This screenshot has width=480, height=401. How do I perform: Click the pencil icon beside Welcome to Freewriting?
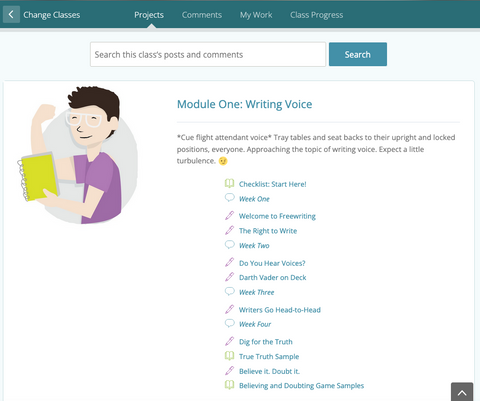[229, 215]
